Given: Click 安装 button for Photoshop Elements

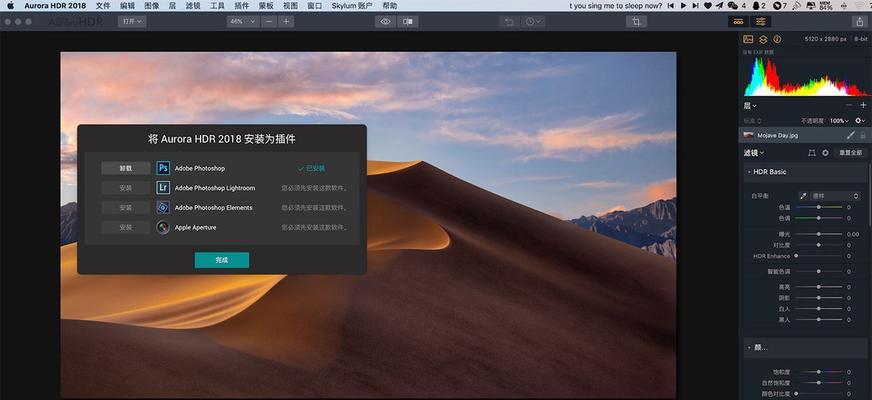Looking at the screenshot, I should (126, 208).
